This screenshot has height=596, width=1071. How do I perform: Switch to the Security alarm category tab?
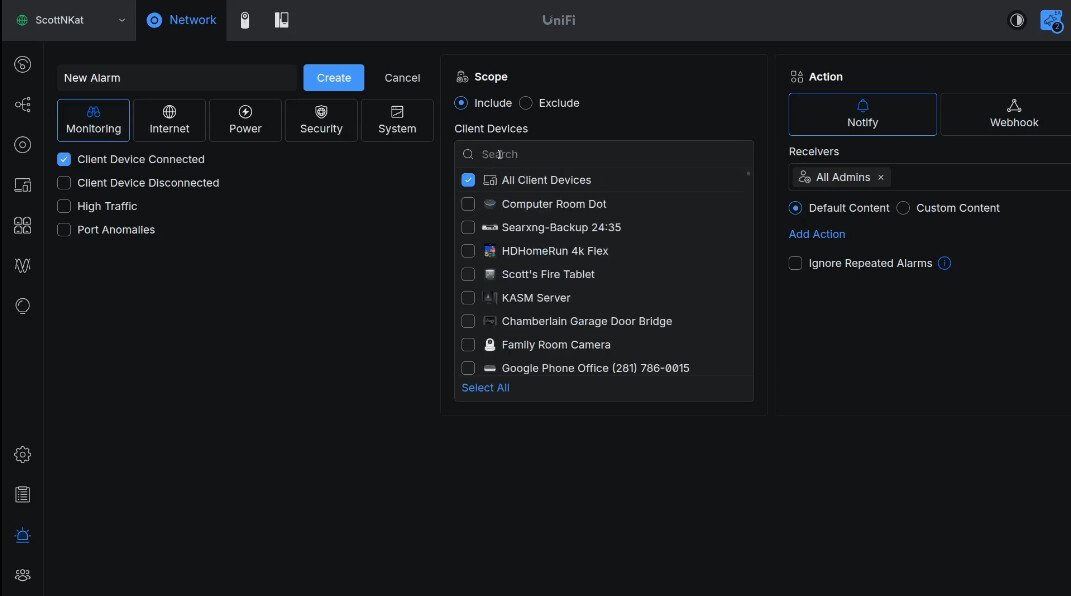(x=321, y=120)
